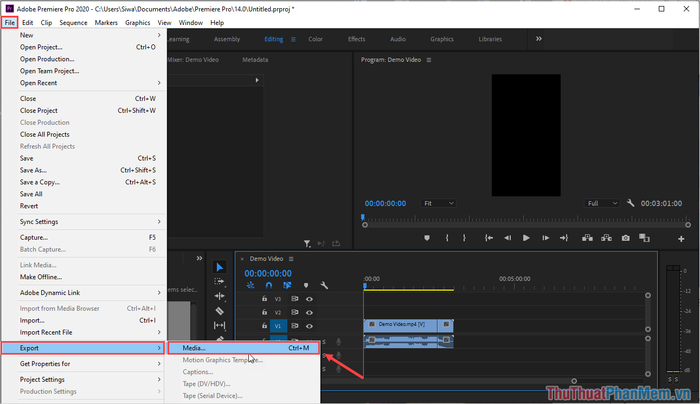This screenshot has height=404, width=700.
Task: Click the Export Frame camera icon
Action: pos(625,238)
